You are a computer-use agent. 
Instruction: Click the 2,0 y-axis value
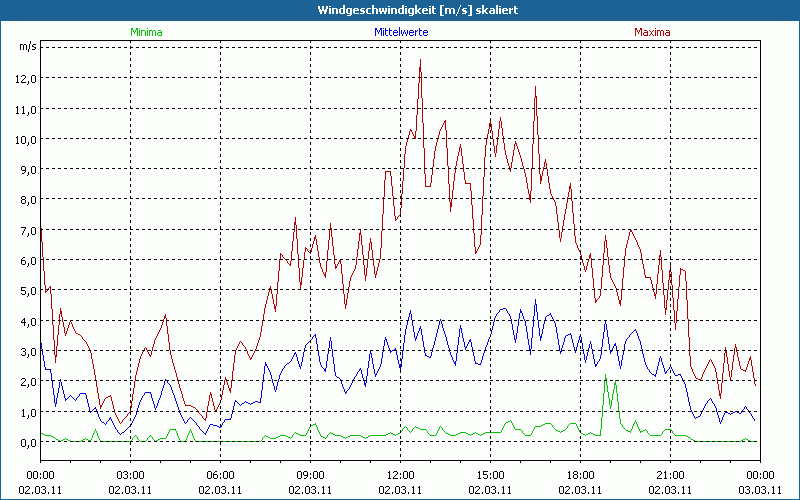pos(30,382)
